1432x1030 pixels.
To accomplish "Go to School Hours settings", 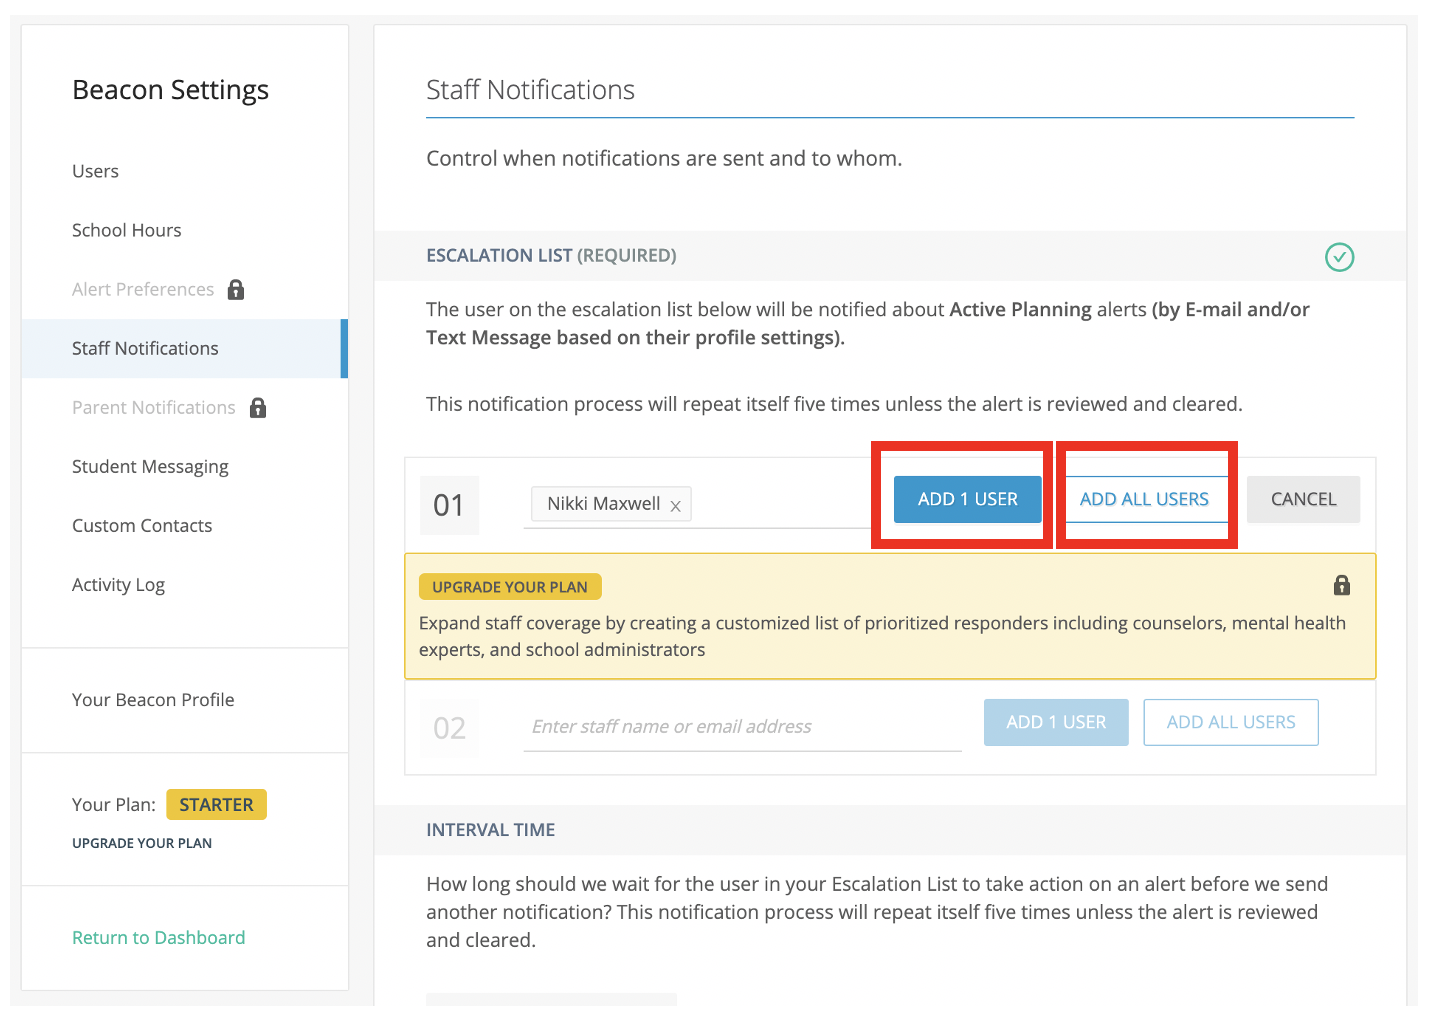I will tap(127, 230).
